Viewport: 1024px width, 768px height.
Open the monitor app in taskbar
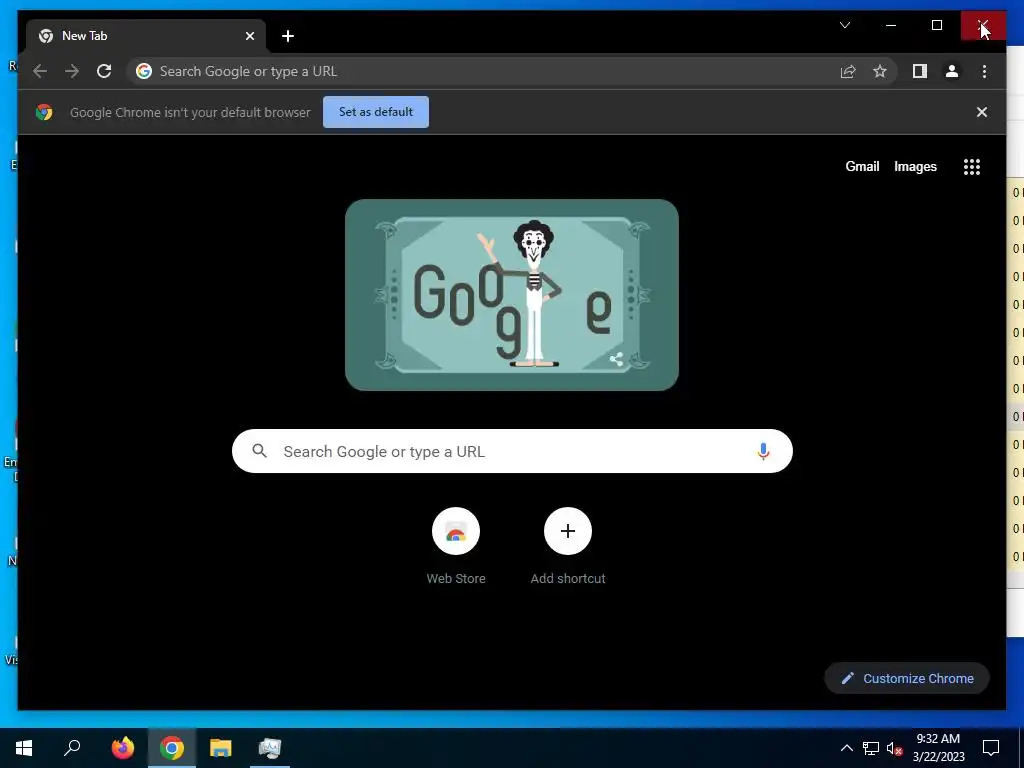[270, 748]
